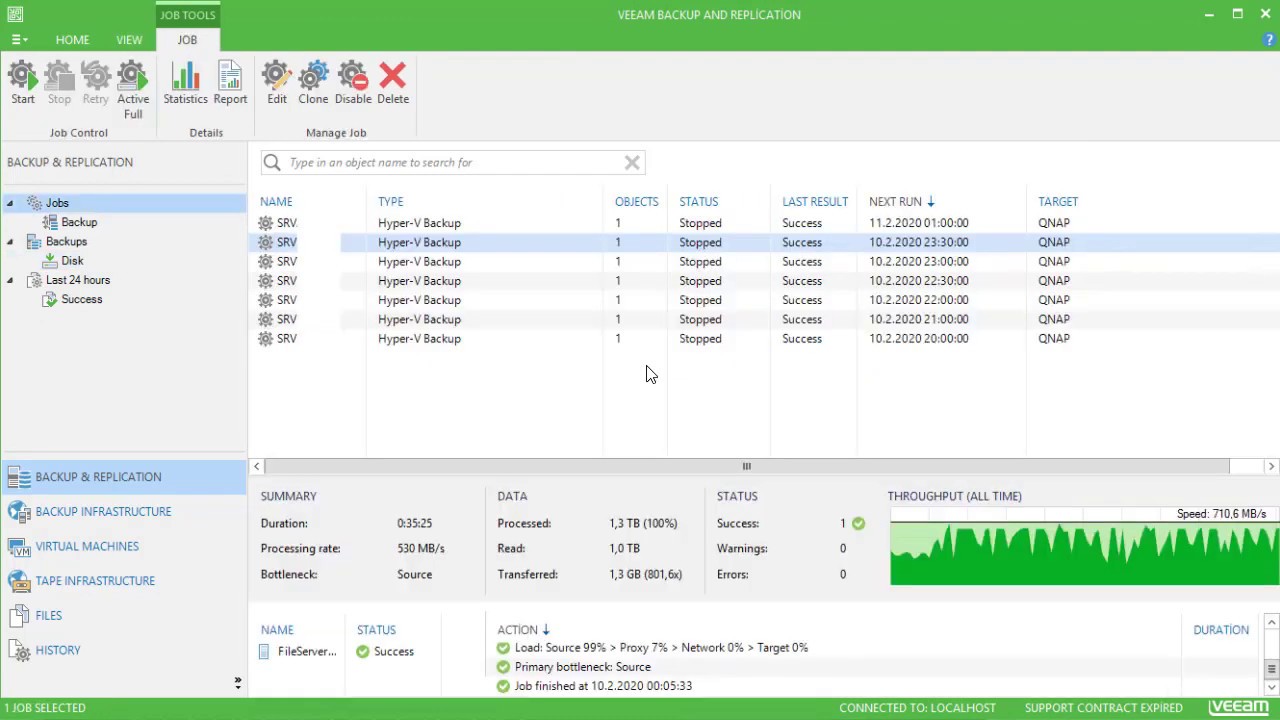
Task: Select Backup & Replication in bottom navigation
Action: 124,477
